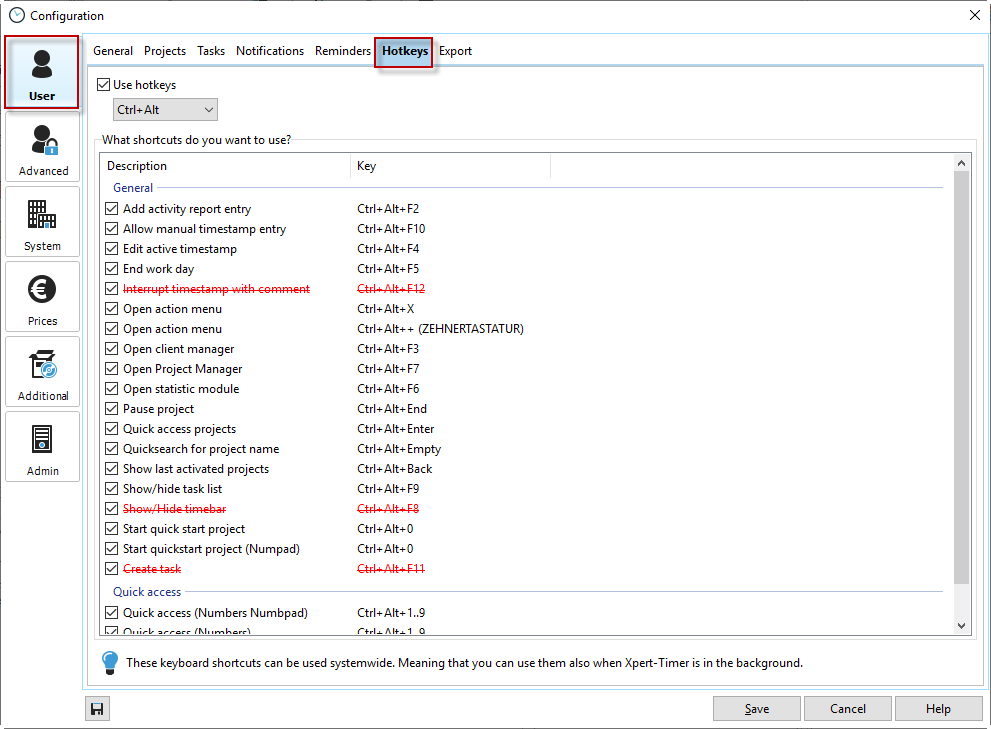Expand the Ctrl+Alt modifier dropdown
Screen dimensions: 991x729
click(x=165, y=110)
